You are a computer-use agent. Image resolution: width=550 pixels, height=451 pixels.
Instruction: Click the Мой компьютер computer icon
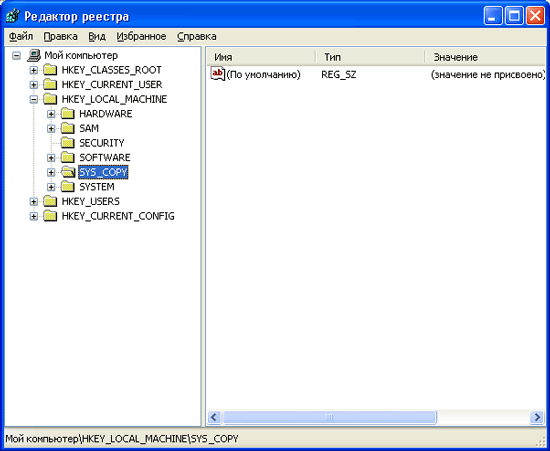pos(34,55)
